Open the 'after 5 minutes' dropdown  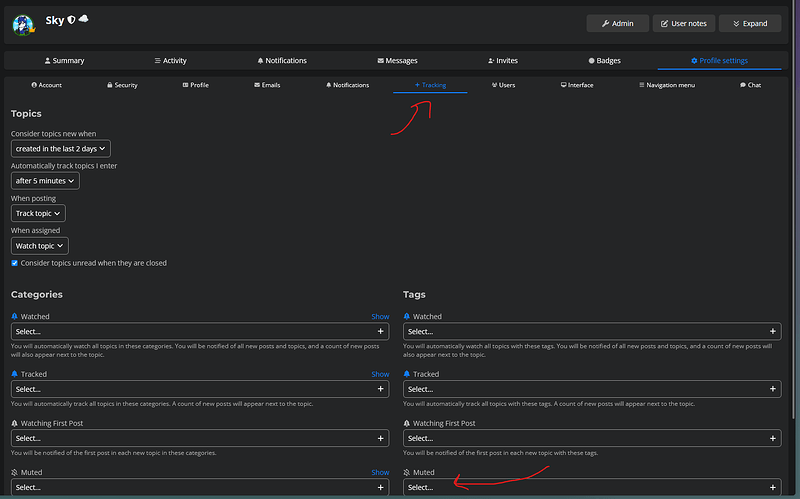click(x=45, y=181)
